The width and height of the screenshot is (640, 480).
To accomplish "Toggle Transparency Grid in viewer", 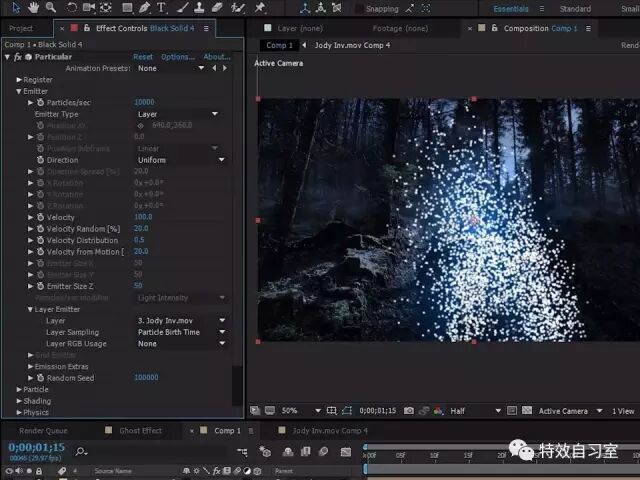I will (x=527, y=411).
